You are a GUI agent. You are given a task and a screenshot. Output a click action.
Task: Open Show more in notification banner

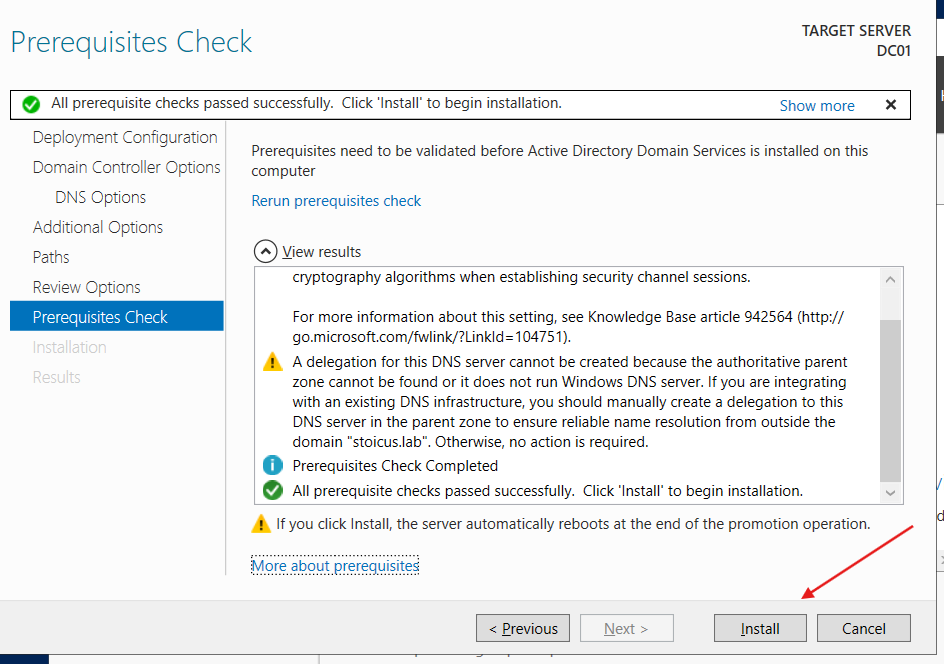(817, 105)
